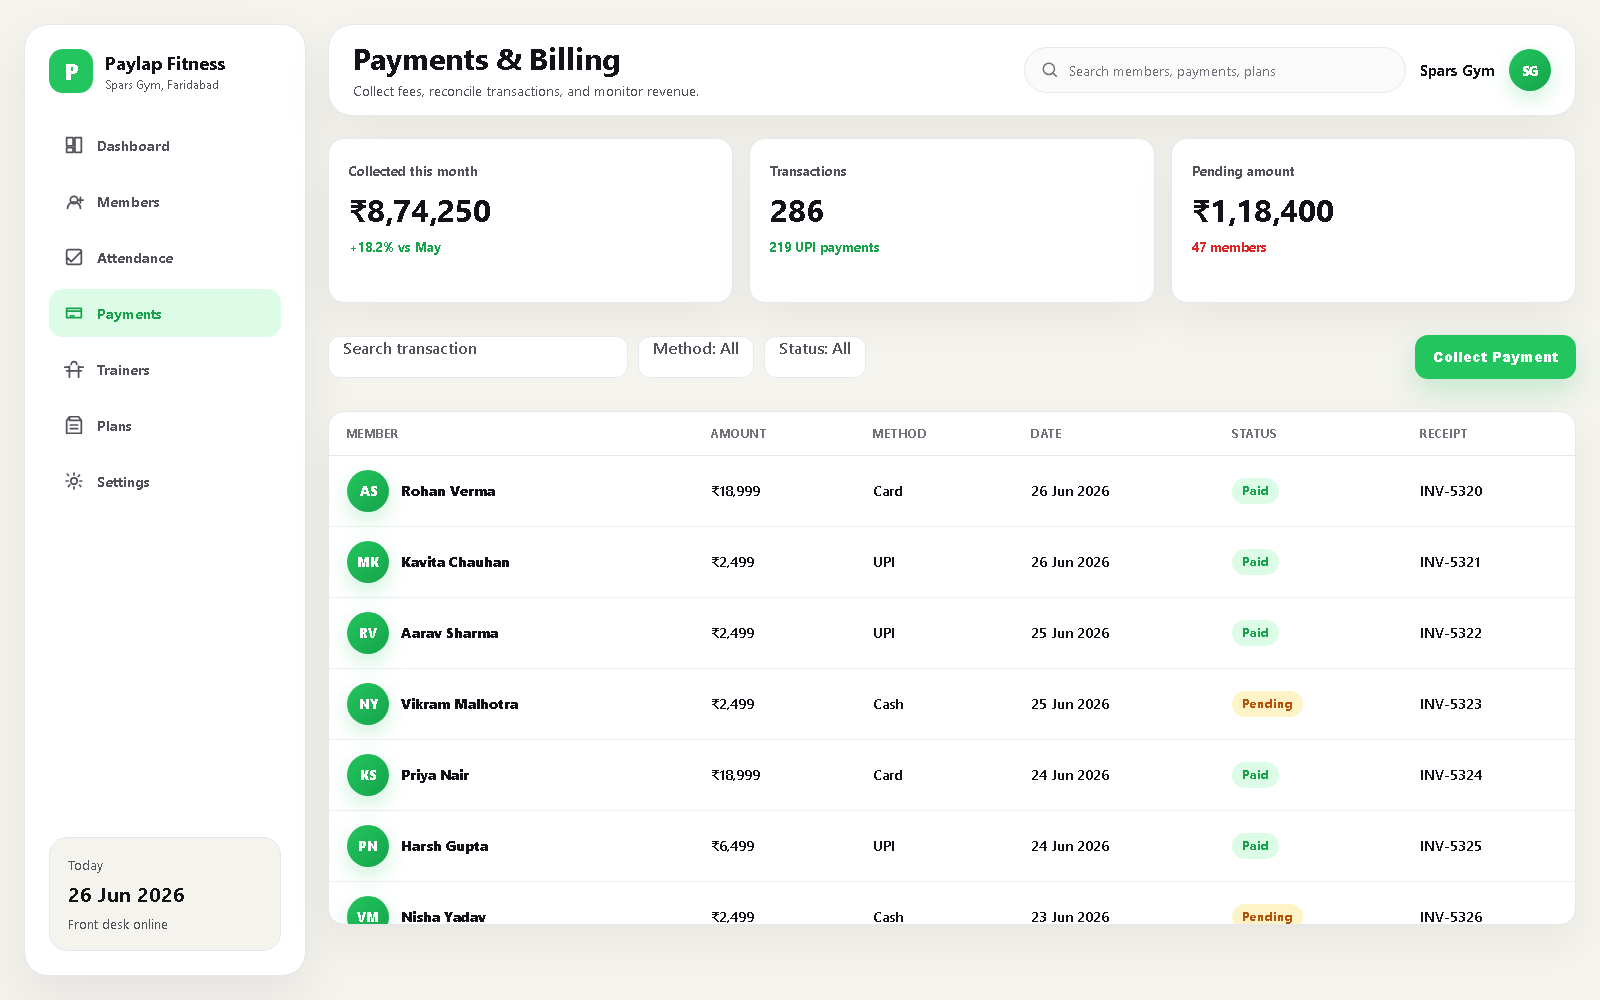Click the magnifier icon in top search

(x=1050, y=70)
